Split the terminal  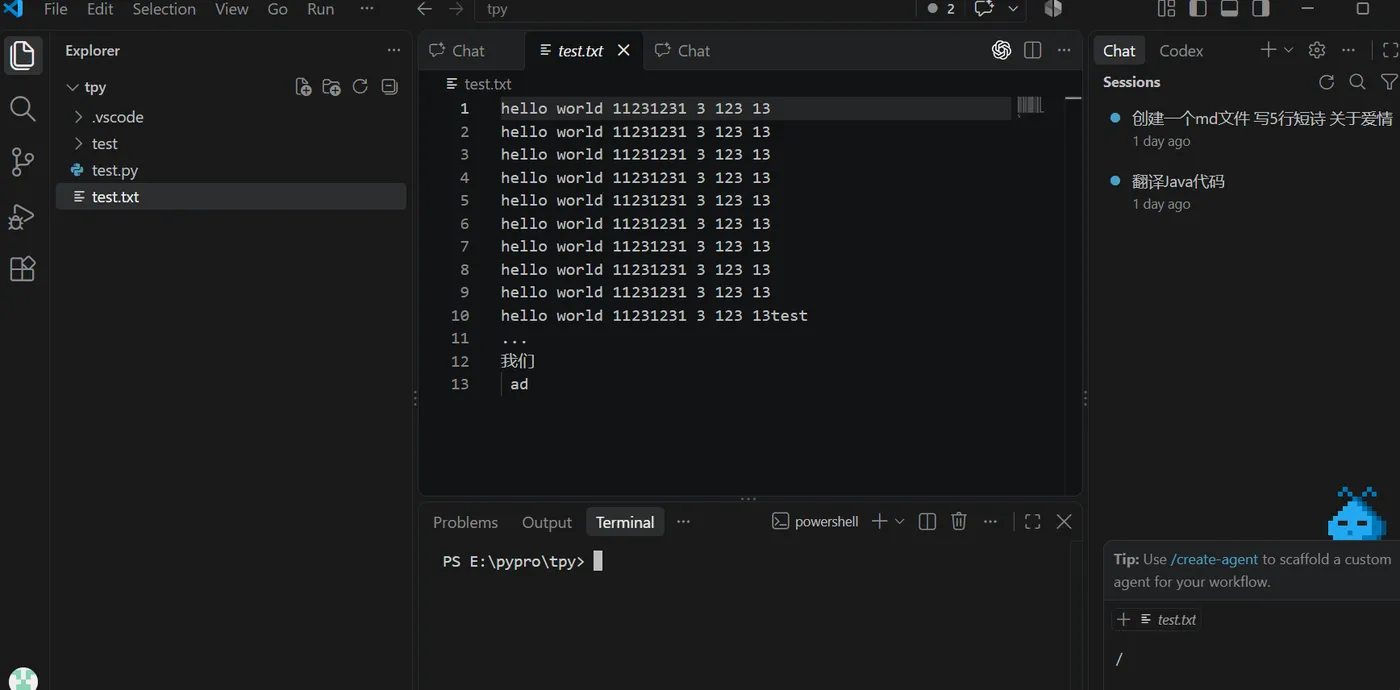927,521
